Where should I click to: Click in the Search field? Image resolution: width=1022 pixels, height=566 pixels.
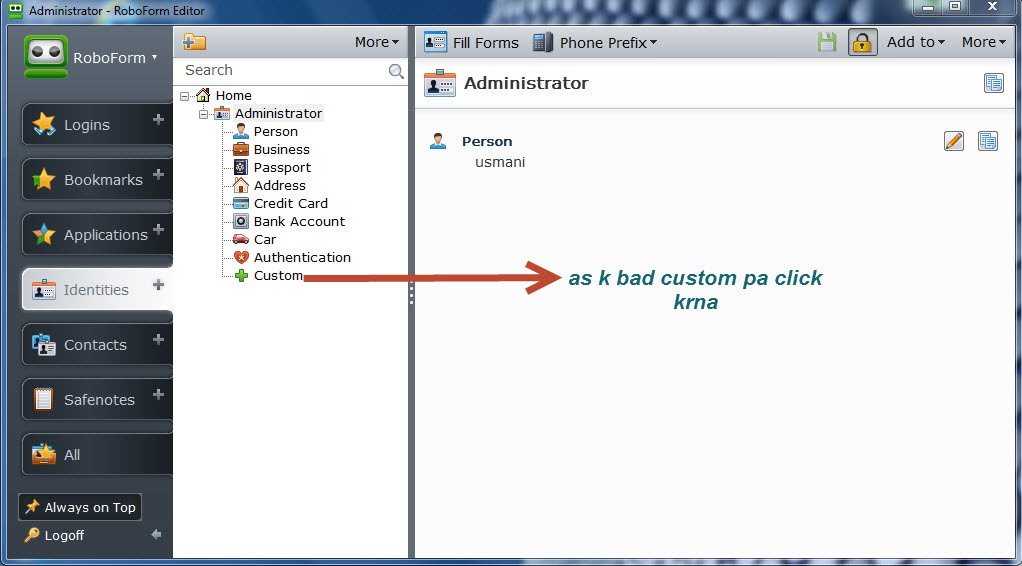point(284,70)
